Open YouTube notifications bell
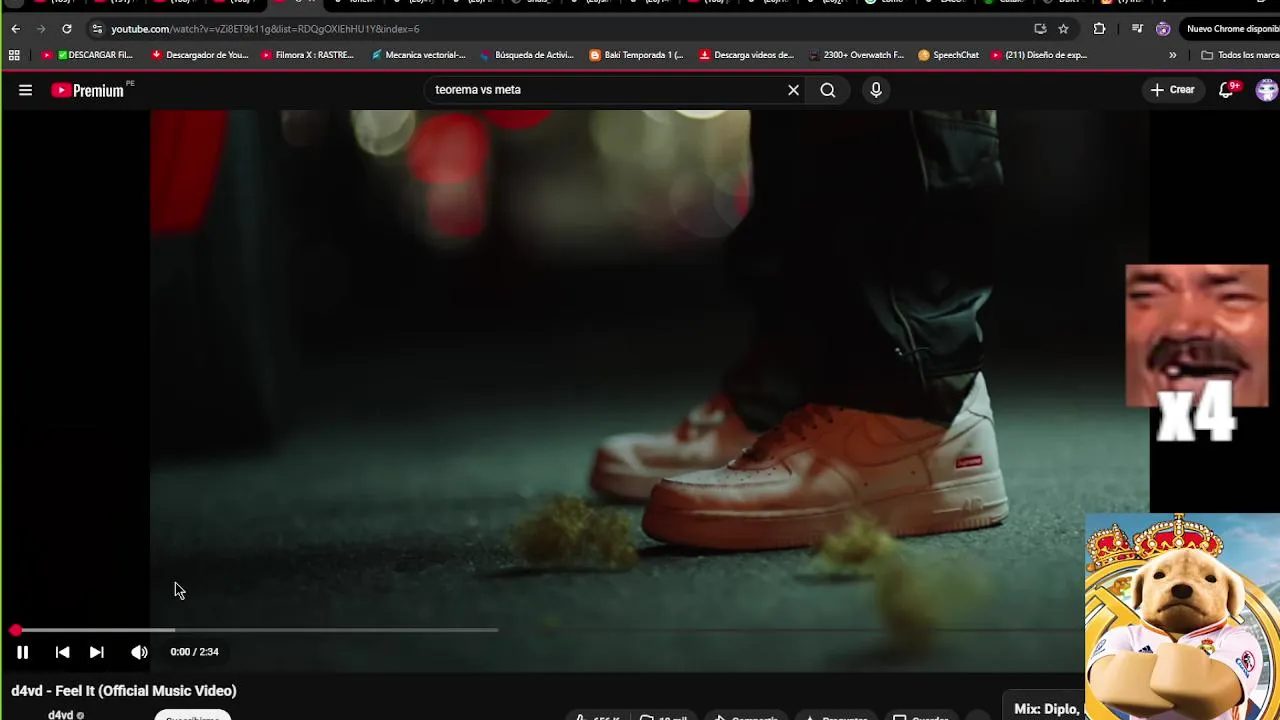 [x=1227, y=90]
